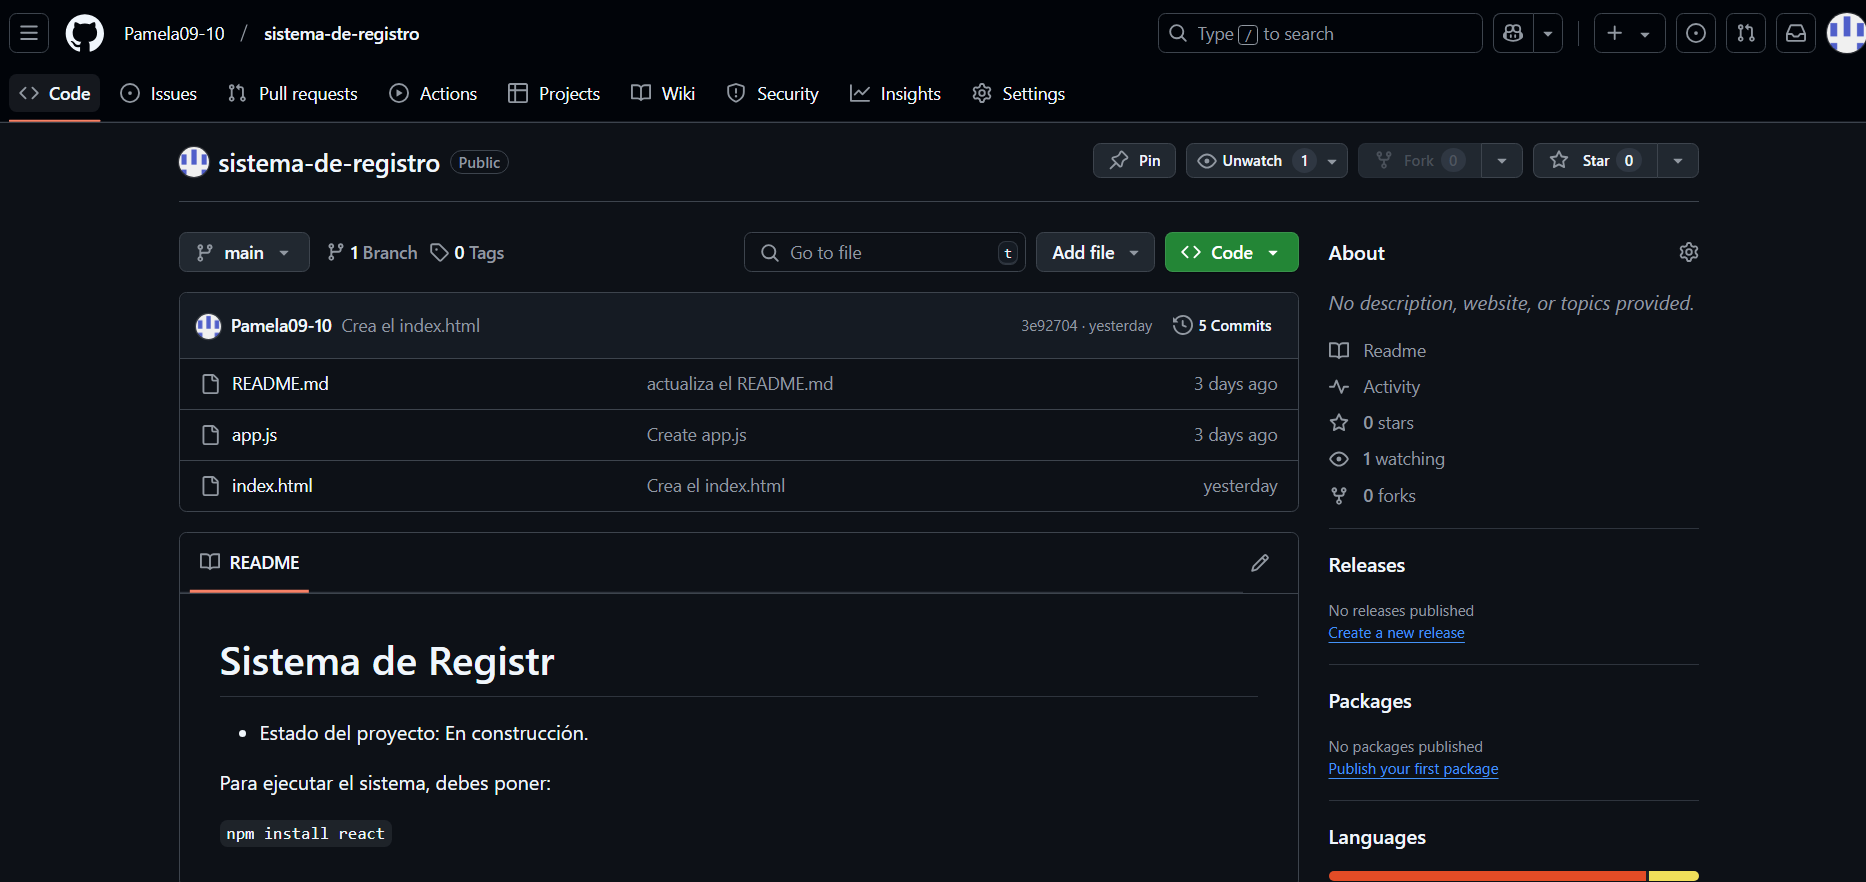Open the 5 Commits history
1866x882 pixels.
tap(1222, 325)
